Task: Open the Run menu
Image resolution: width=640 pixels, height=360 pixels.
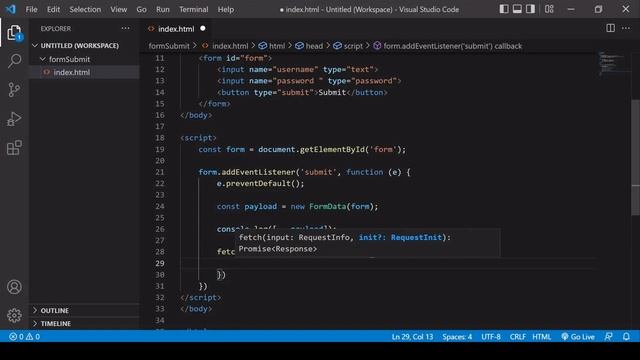Action: point(162,9)
